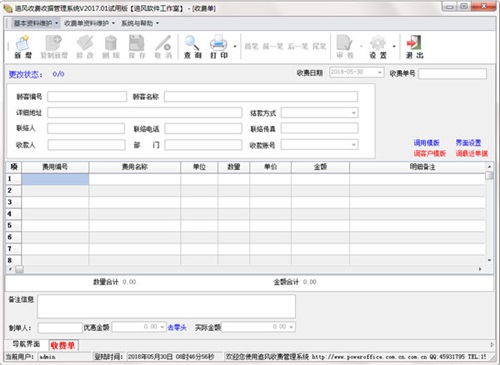Go to the 前一笔 (previous record) button
Image resolution: width=500 pixels, height=365 pixels.
point(273,46)
